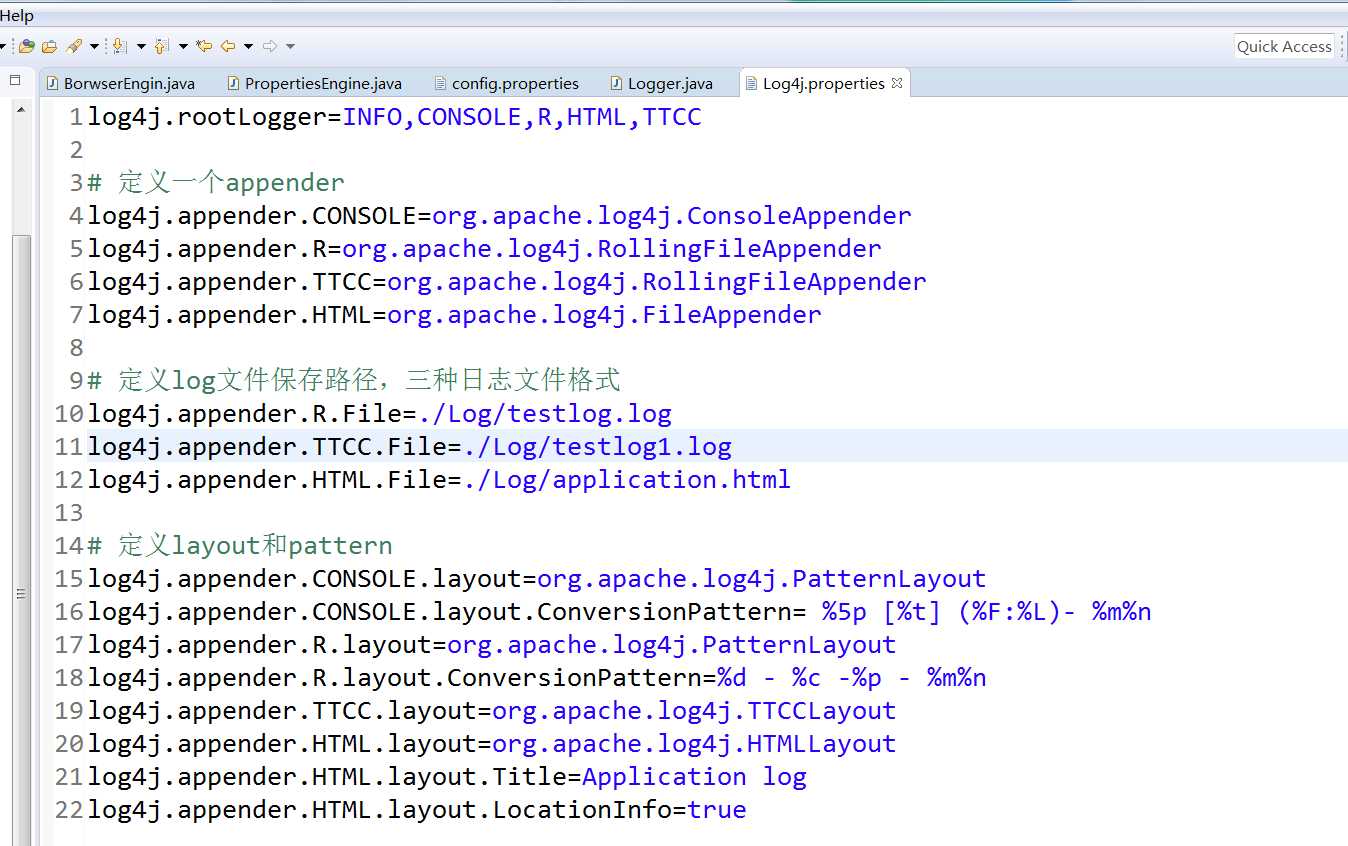The image size is (1348, 846).
Task: Click 'org.apache.log4j.HTMLLayout' on line 20
Action: [694, 744]
